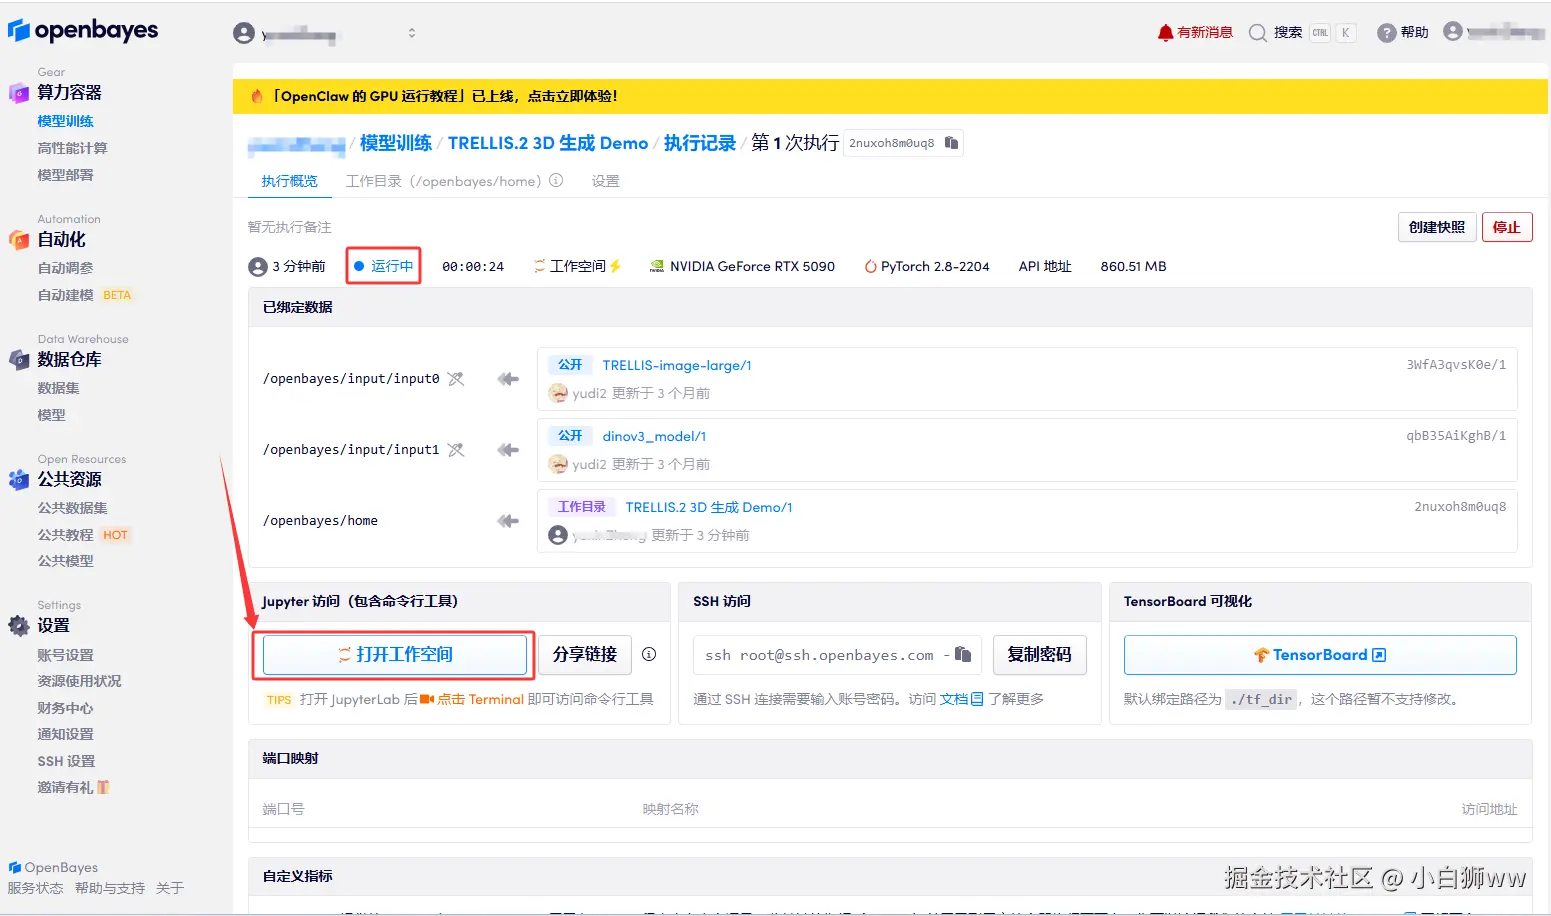This screenshot has width=1551, height=916.
Task: Unbind the /openbayes/input/input0 data icon
Action: point(456,379)
